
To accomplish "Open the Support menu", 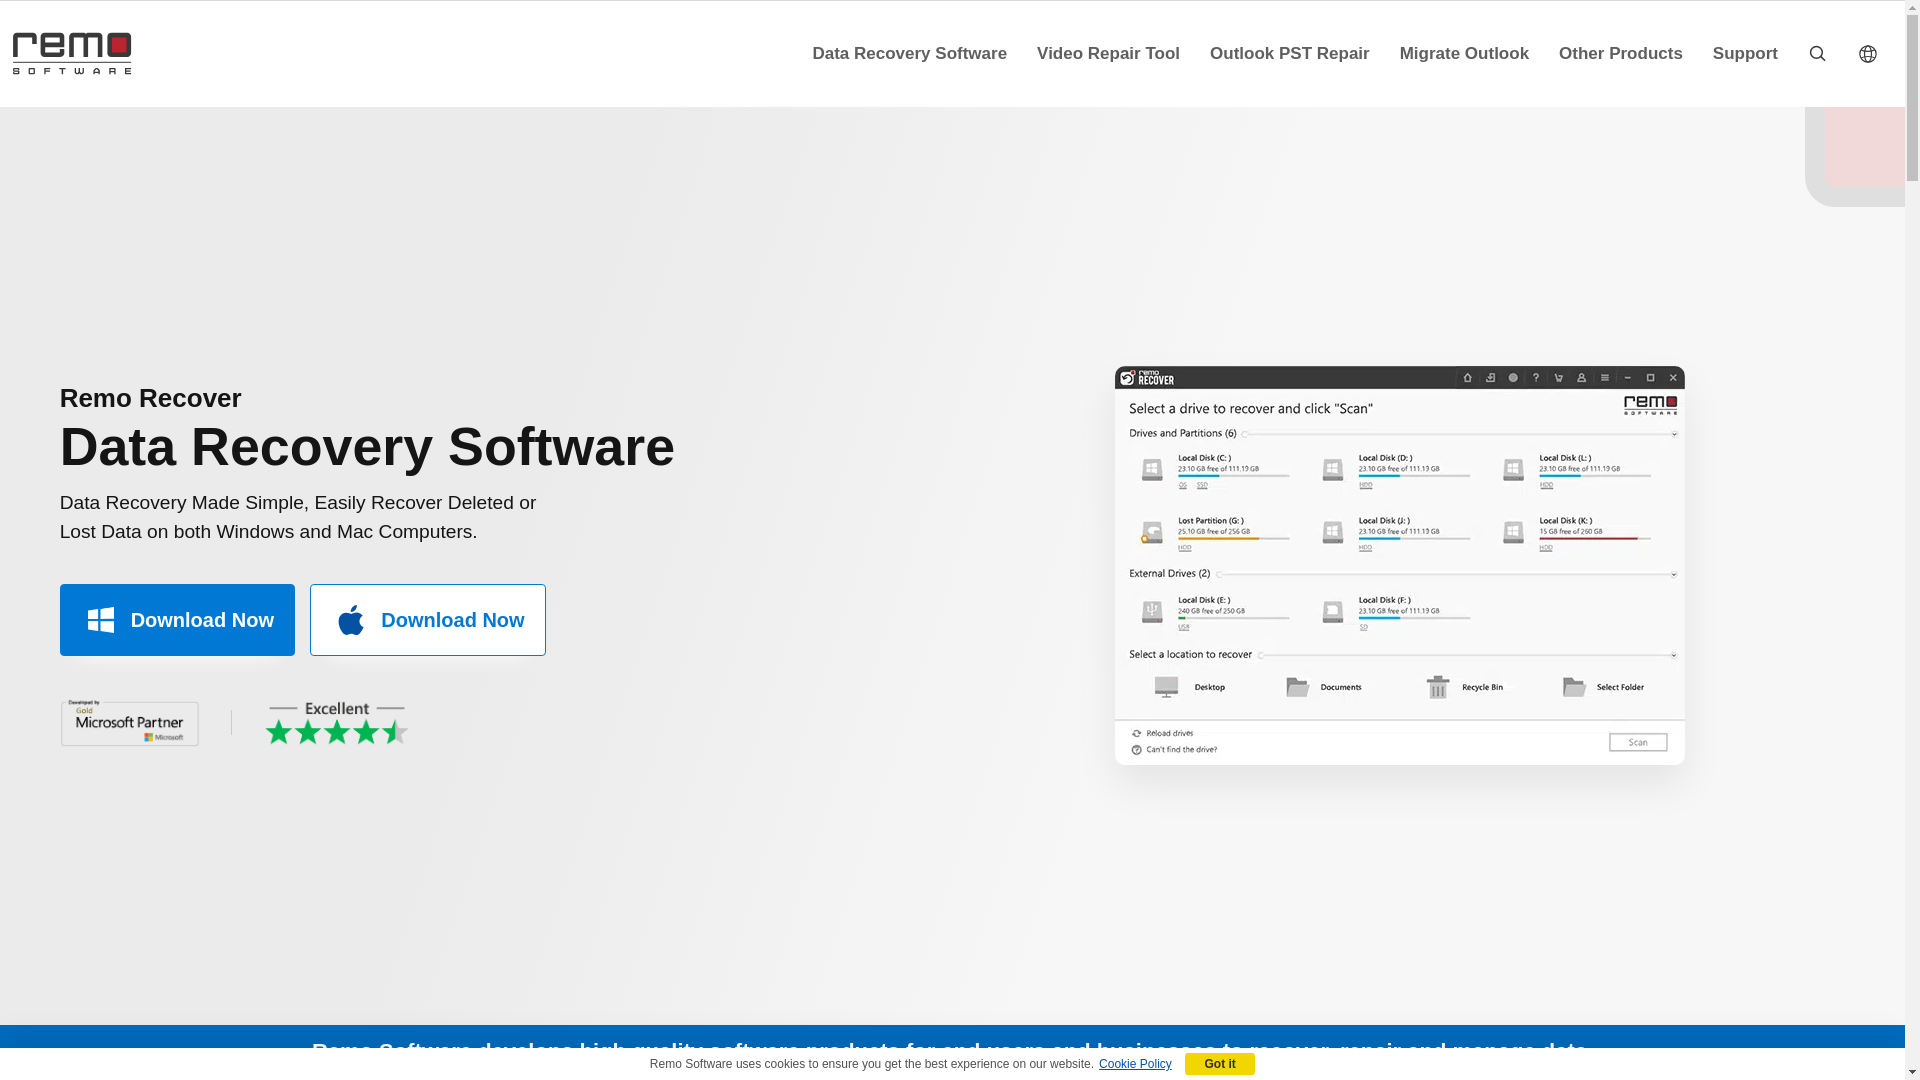I will (x=1745, y=53).
